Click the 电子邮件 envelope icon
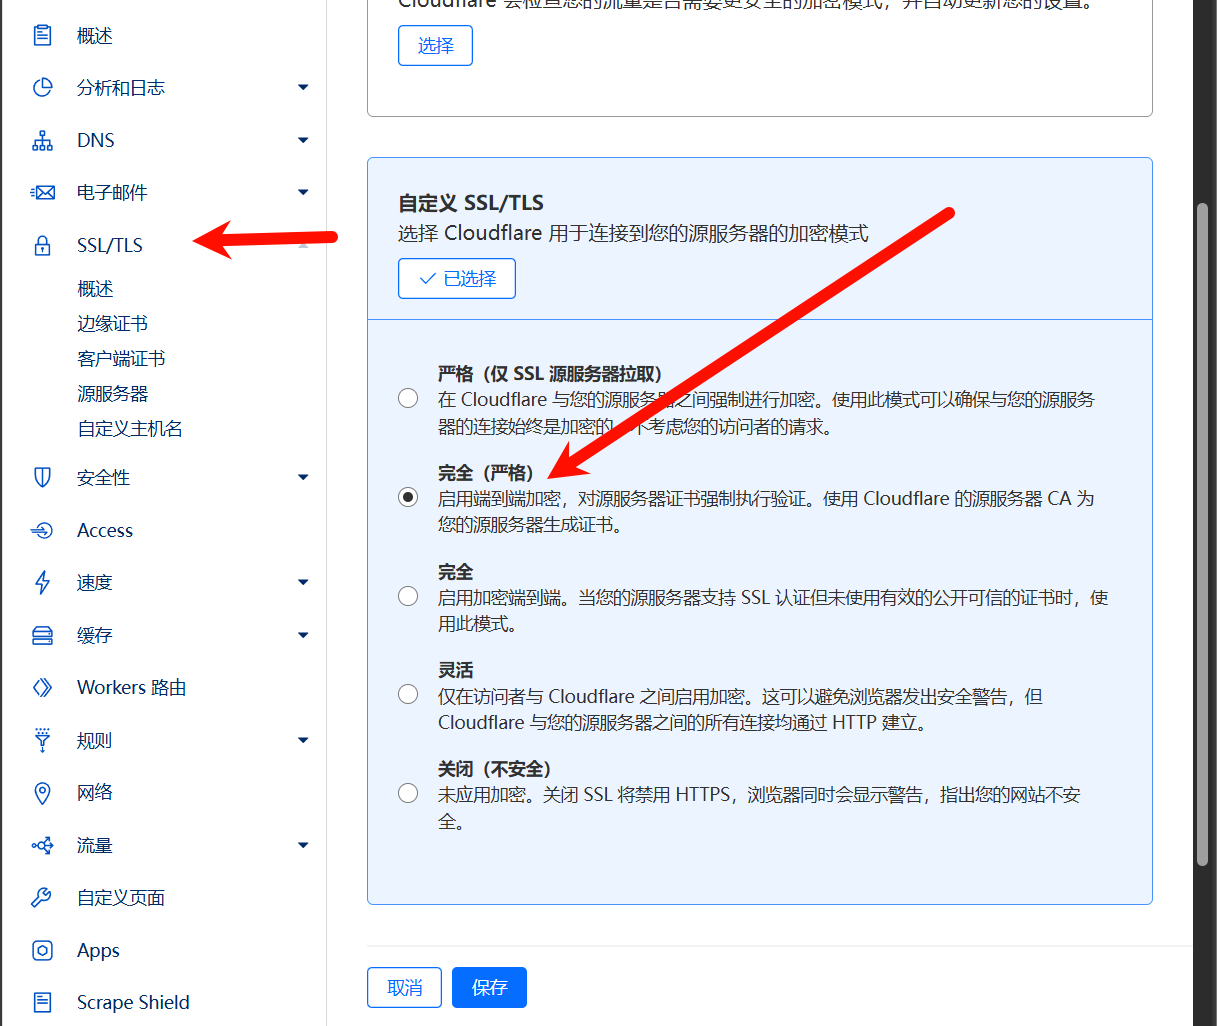Image resolution: width=1217 pixels, height=1026 pixels. (x=42, y=193)
